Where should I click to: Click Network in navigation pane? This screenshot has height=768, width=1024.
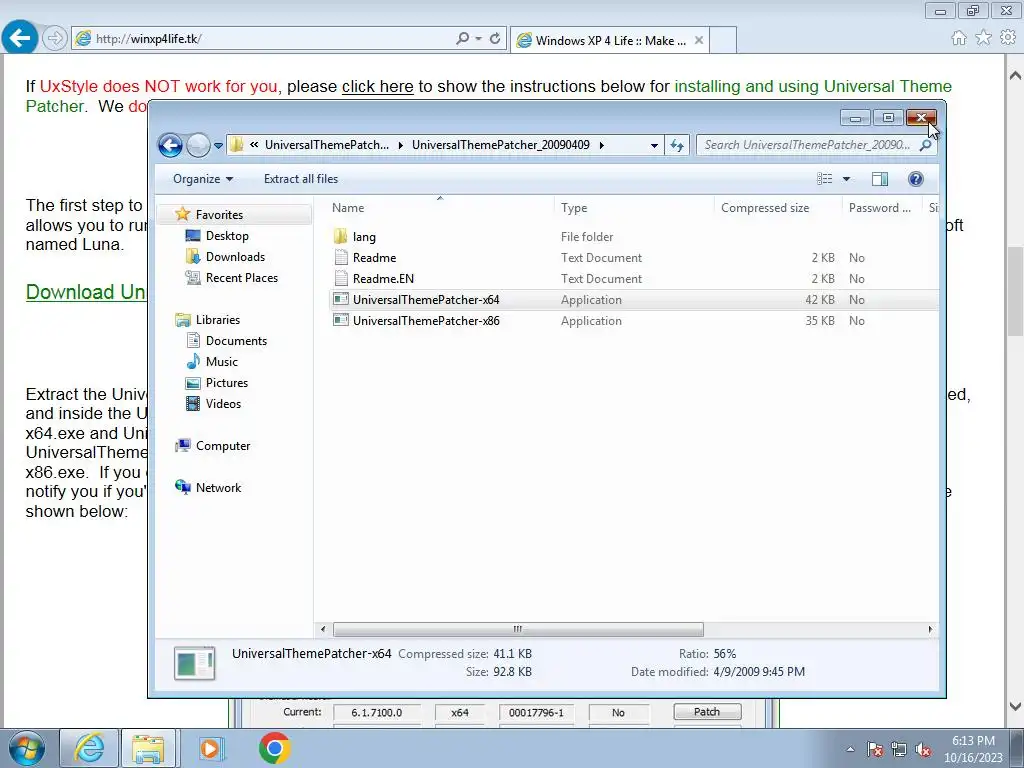pos(218,488)
